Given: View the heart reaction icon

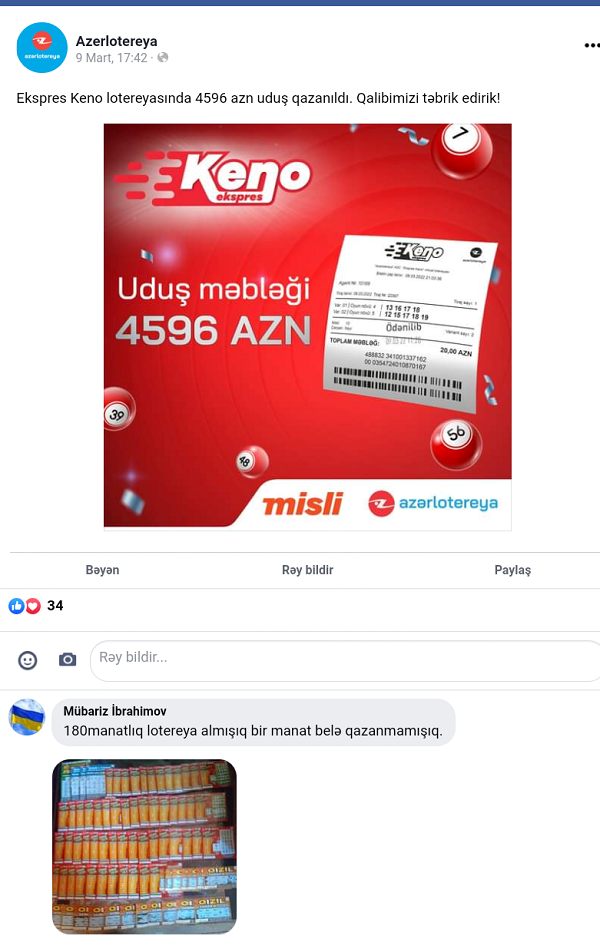Looking at the screenshot, I should point(33,605).
